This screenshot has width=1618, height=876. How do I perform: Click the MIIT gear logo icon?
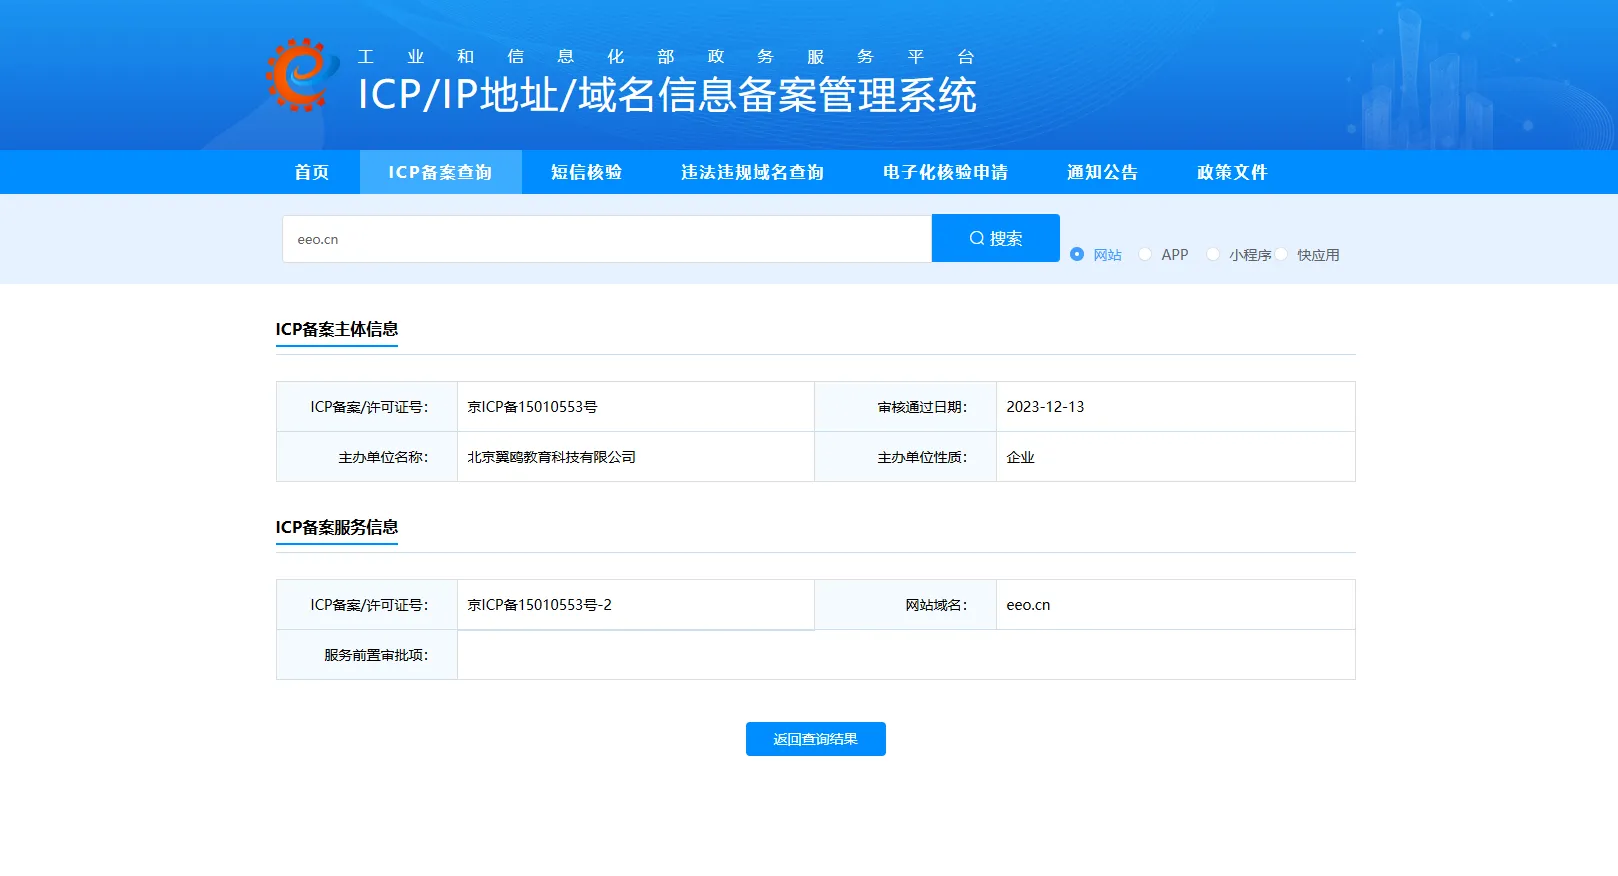pos(302,75)
